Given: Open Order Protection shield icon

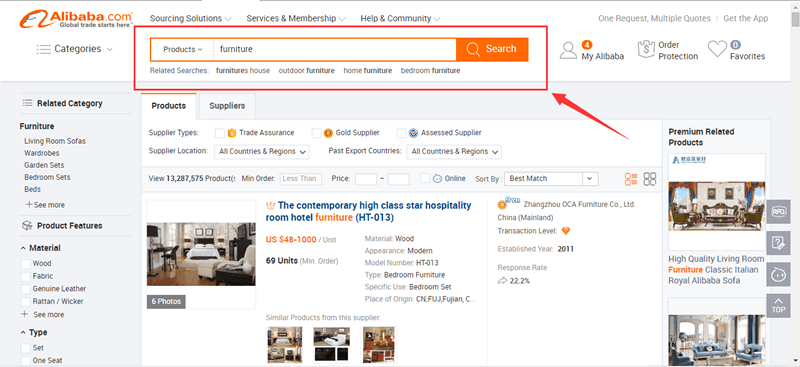Looking at the screenshot, I should [x=646, y=50].
